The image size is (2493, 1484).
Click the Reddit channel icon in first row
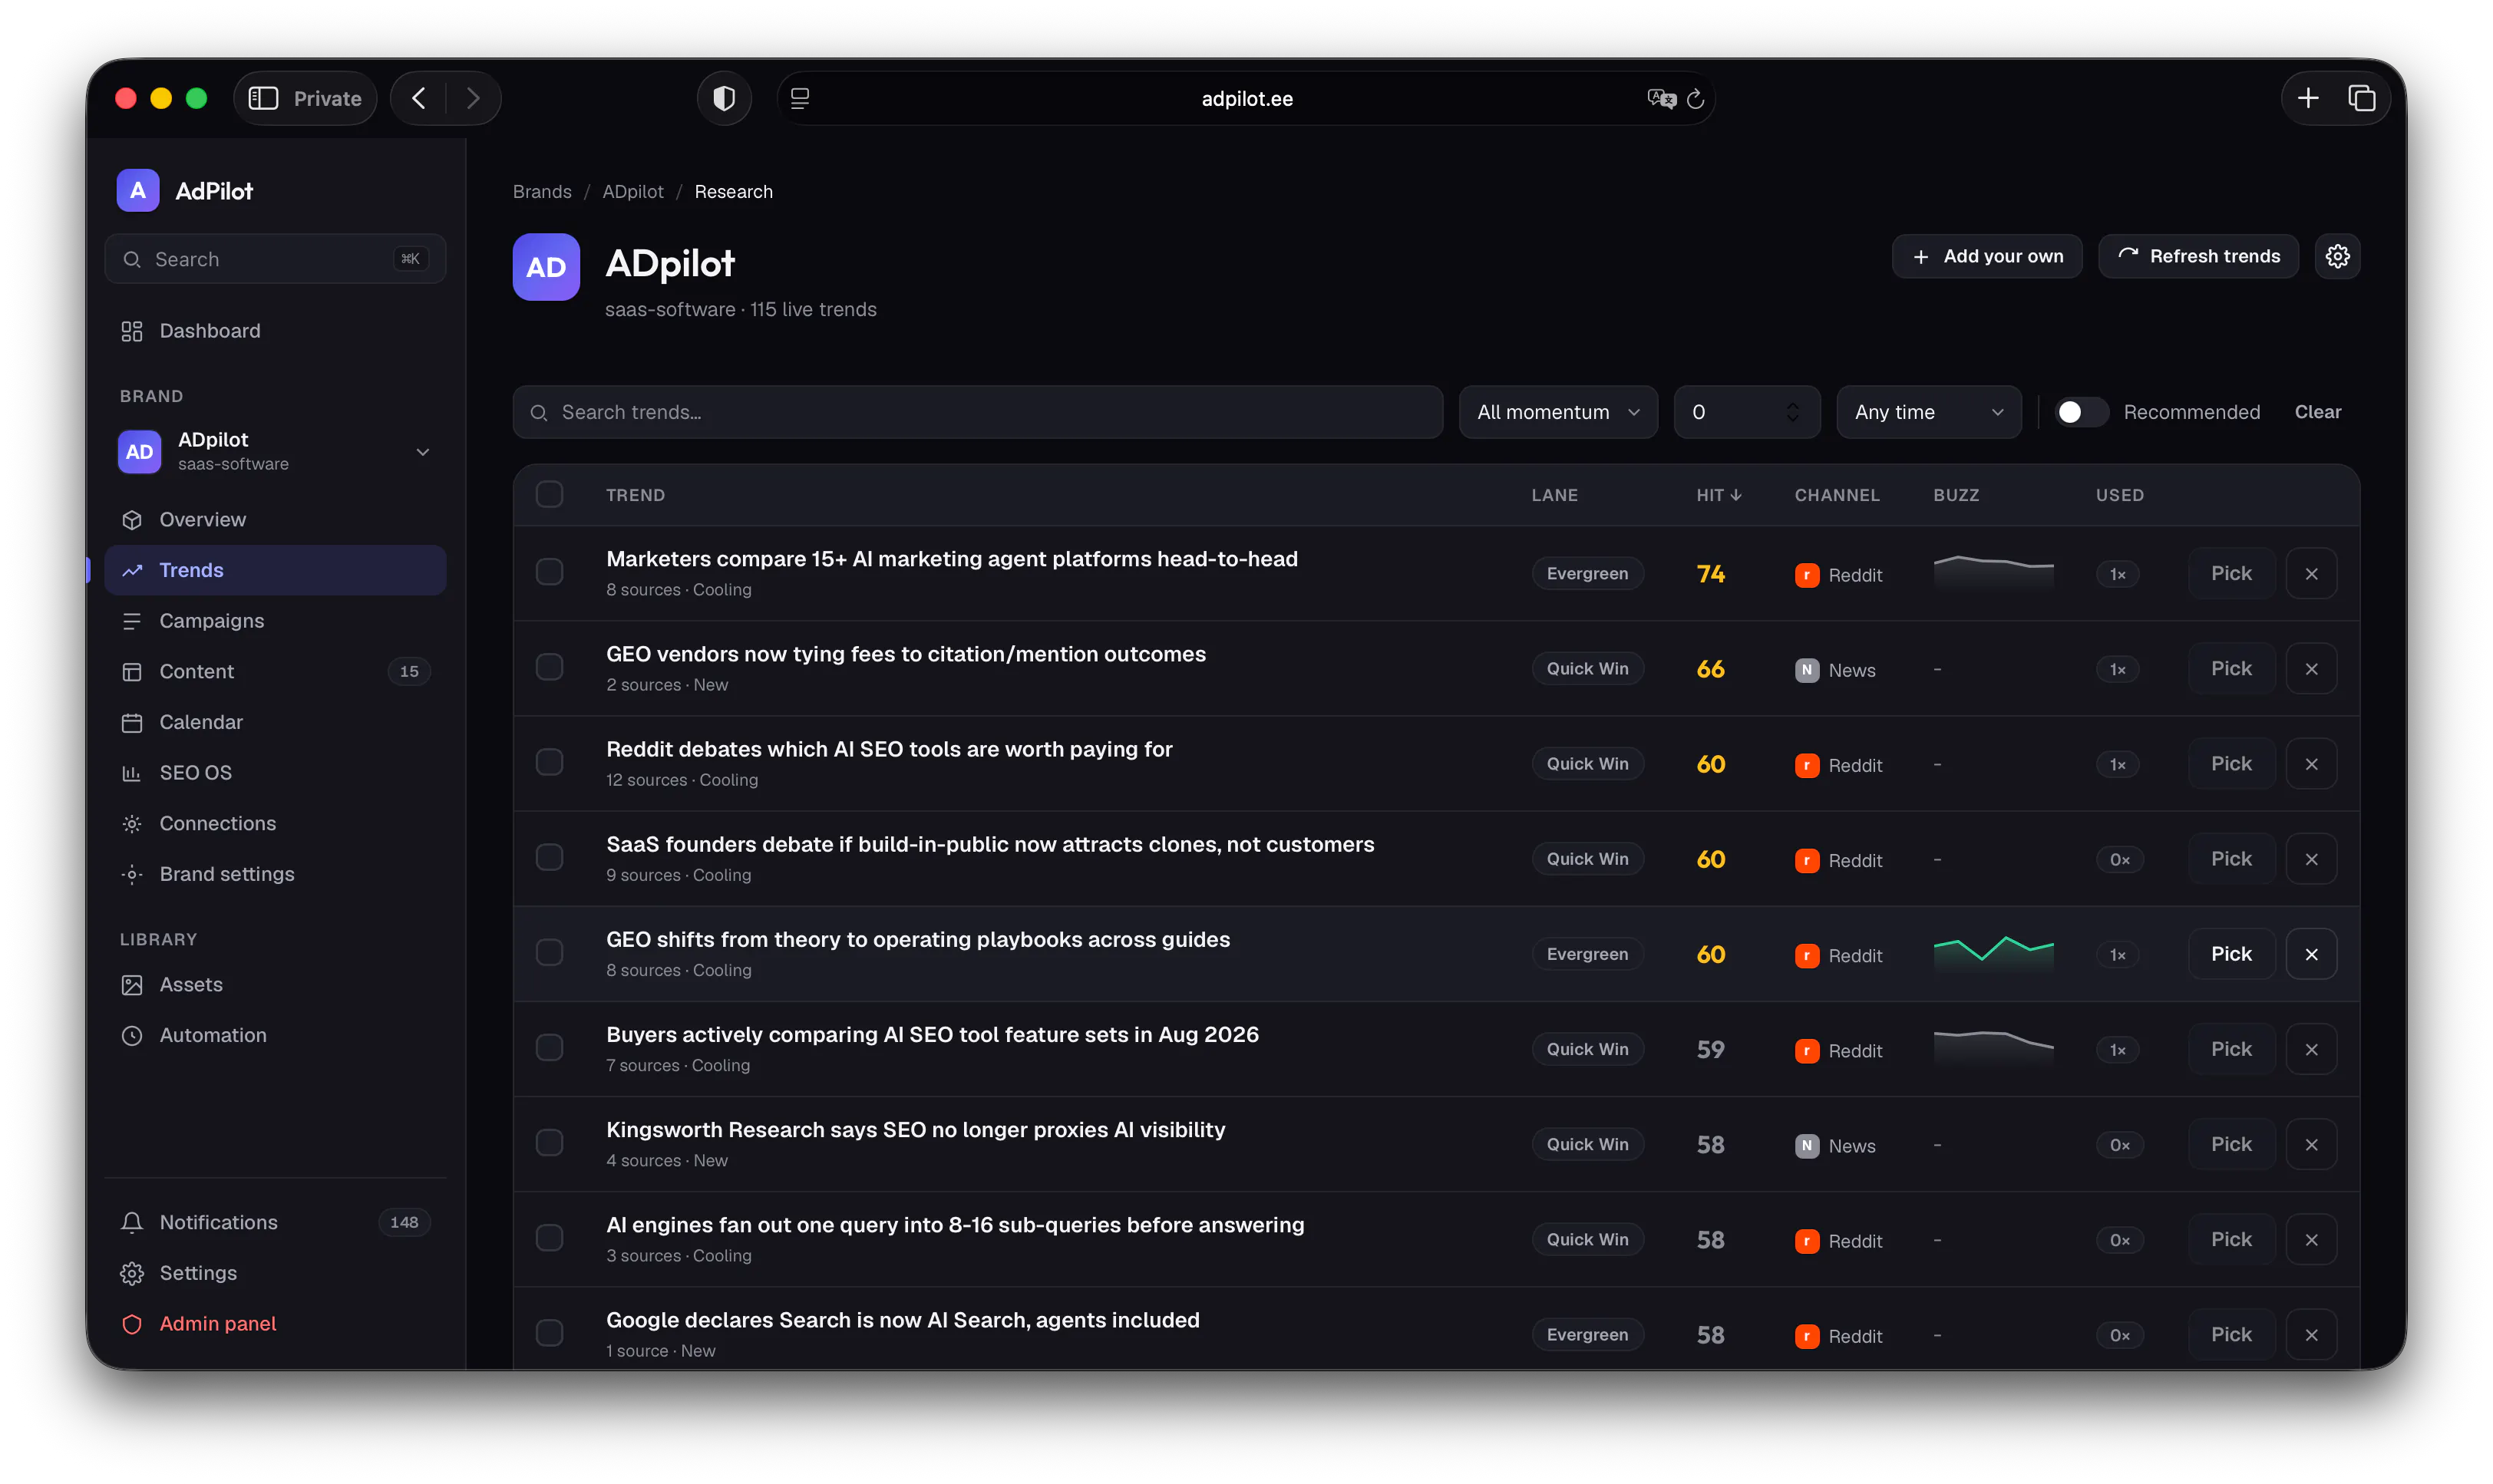coord(1806,575)
